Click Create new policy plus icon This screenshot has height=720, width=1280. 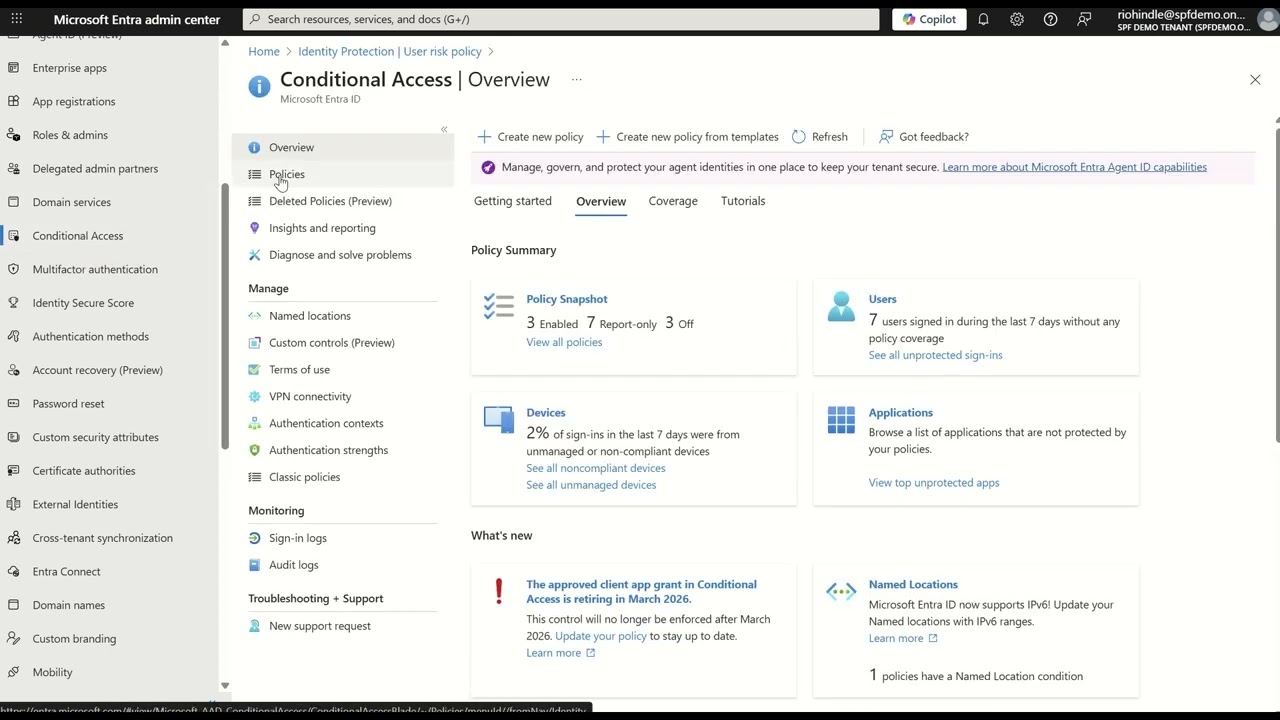coord(484,137)
